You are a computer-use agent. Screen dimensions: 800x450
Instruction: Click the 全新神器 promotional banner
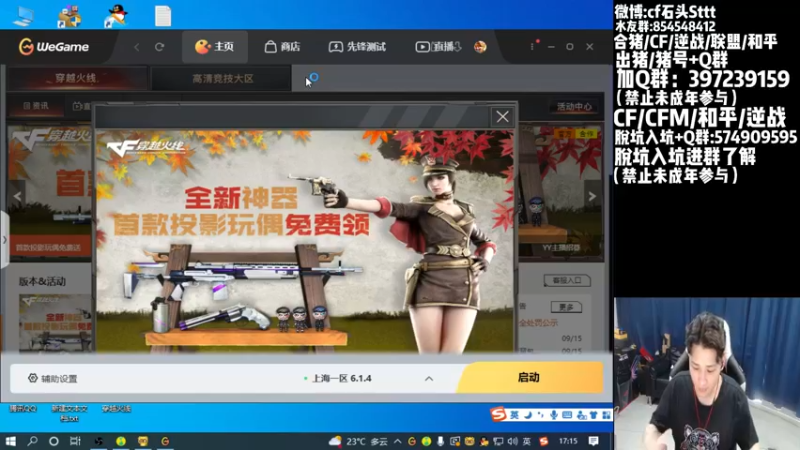pyautogui.click(x=304, y=240)
